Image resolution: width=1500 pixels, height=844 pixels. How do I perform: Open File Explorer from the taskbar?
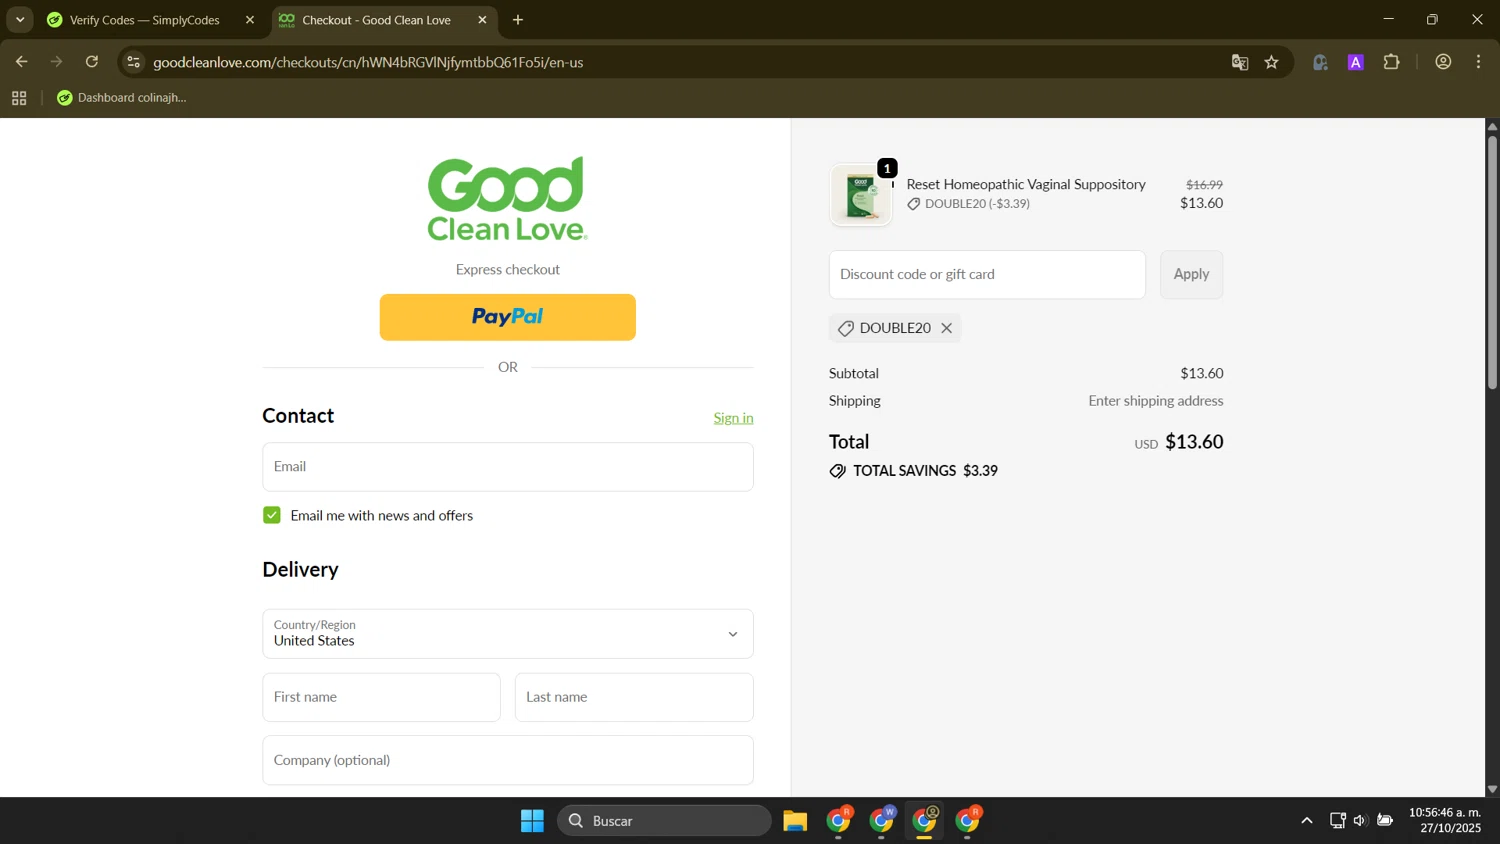click(x=795, y=821)
